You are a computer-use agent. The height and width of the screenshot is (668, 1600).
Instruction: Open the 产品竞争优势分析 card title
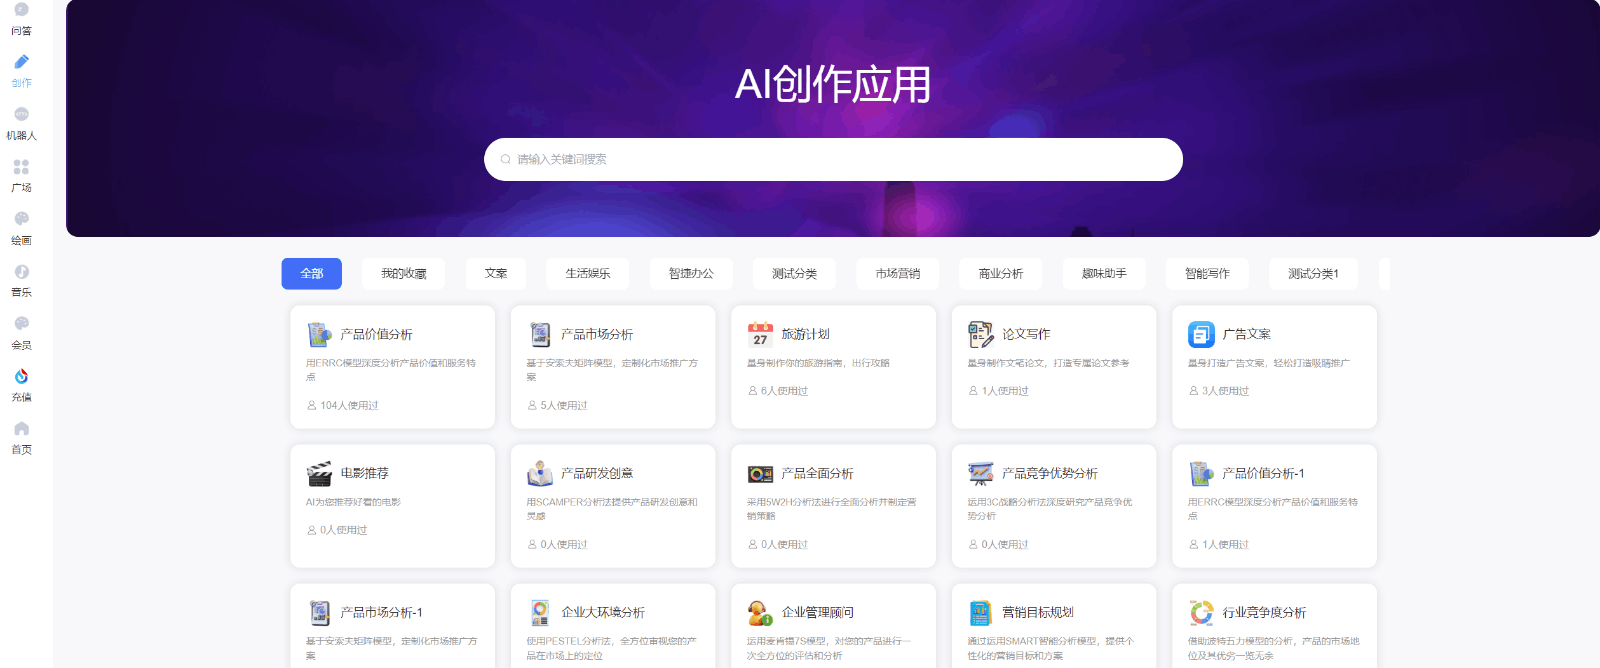coord(1049,473)
